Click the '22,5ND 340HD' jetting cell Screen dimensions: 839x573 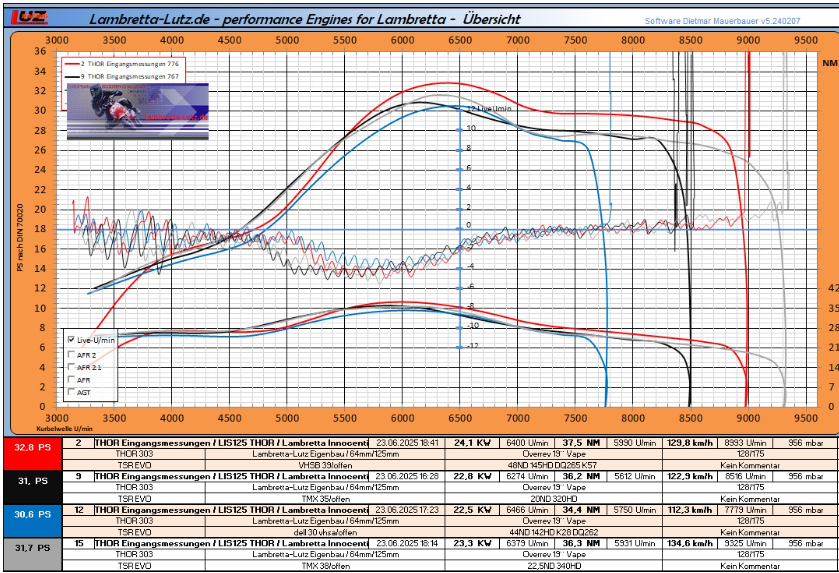pyautogui.click(x=554, y=566)
